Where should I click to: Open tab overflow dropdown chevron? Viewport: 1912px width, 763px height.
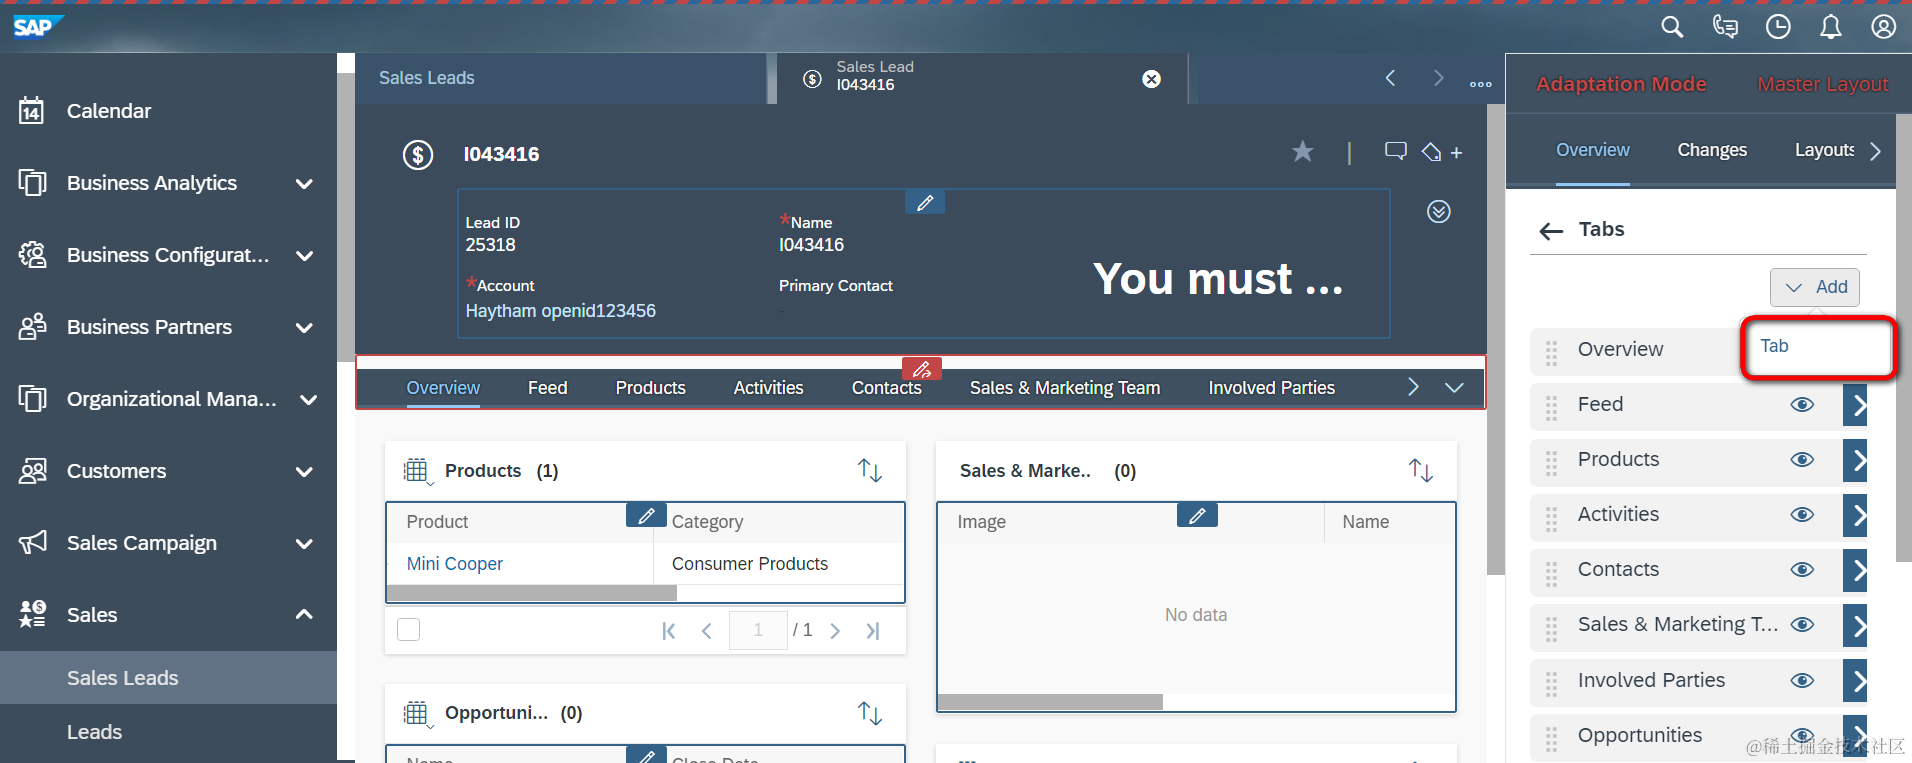pos(1454,388)
